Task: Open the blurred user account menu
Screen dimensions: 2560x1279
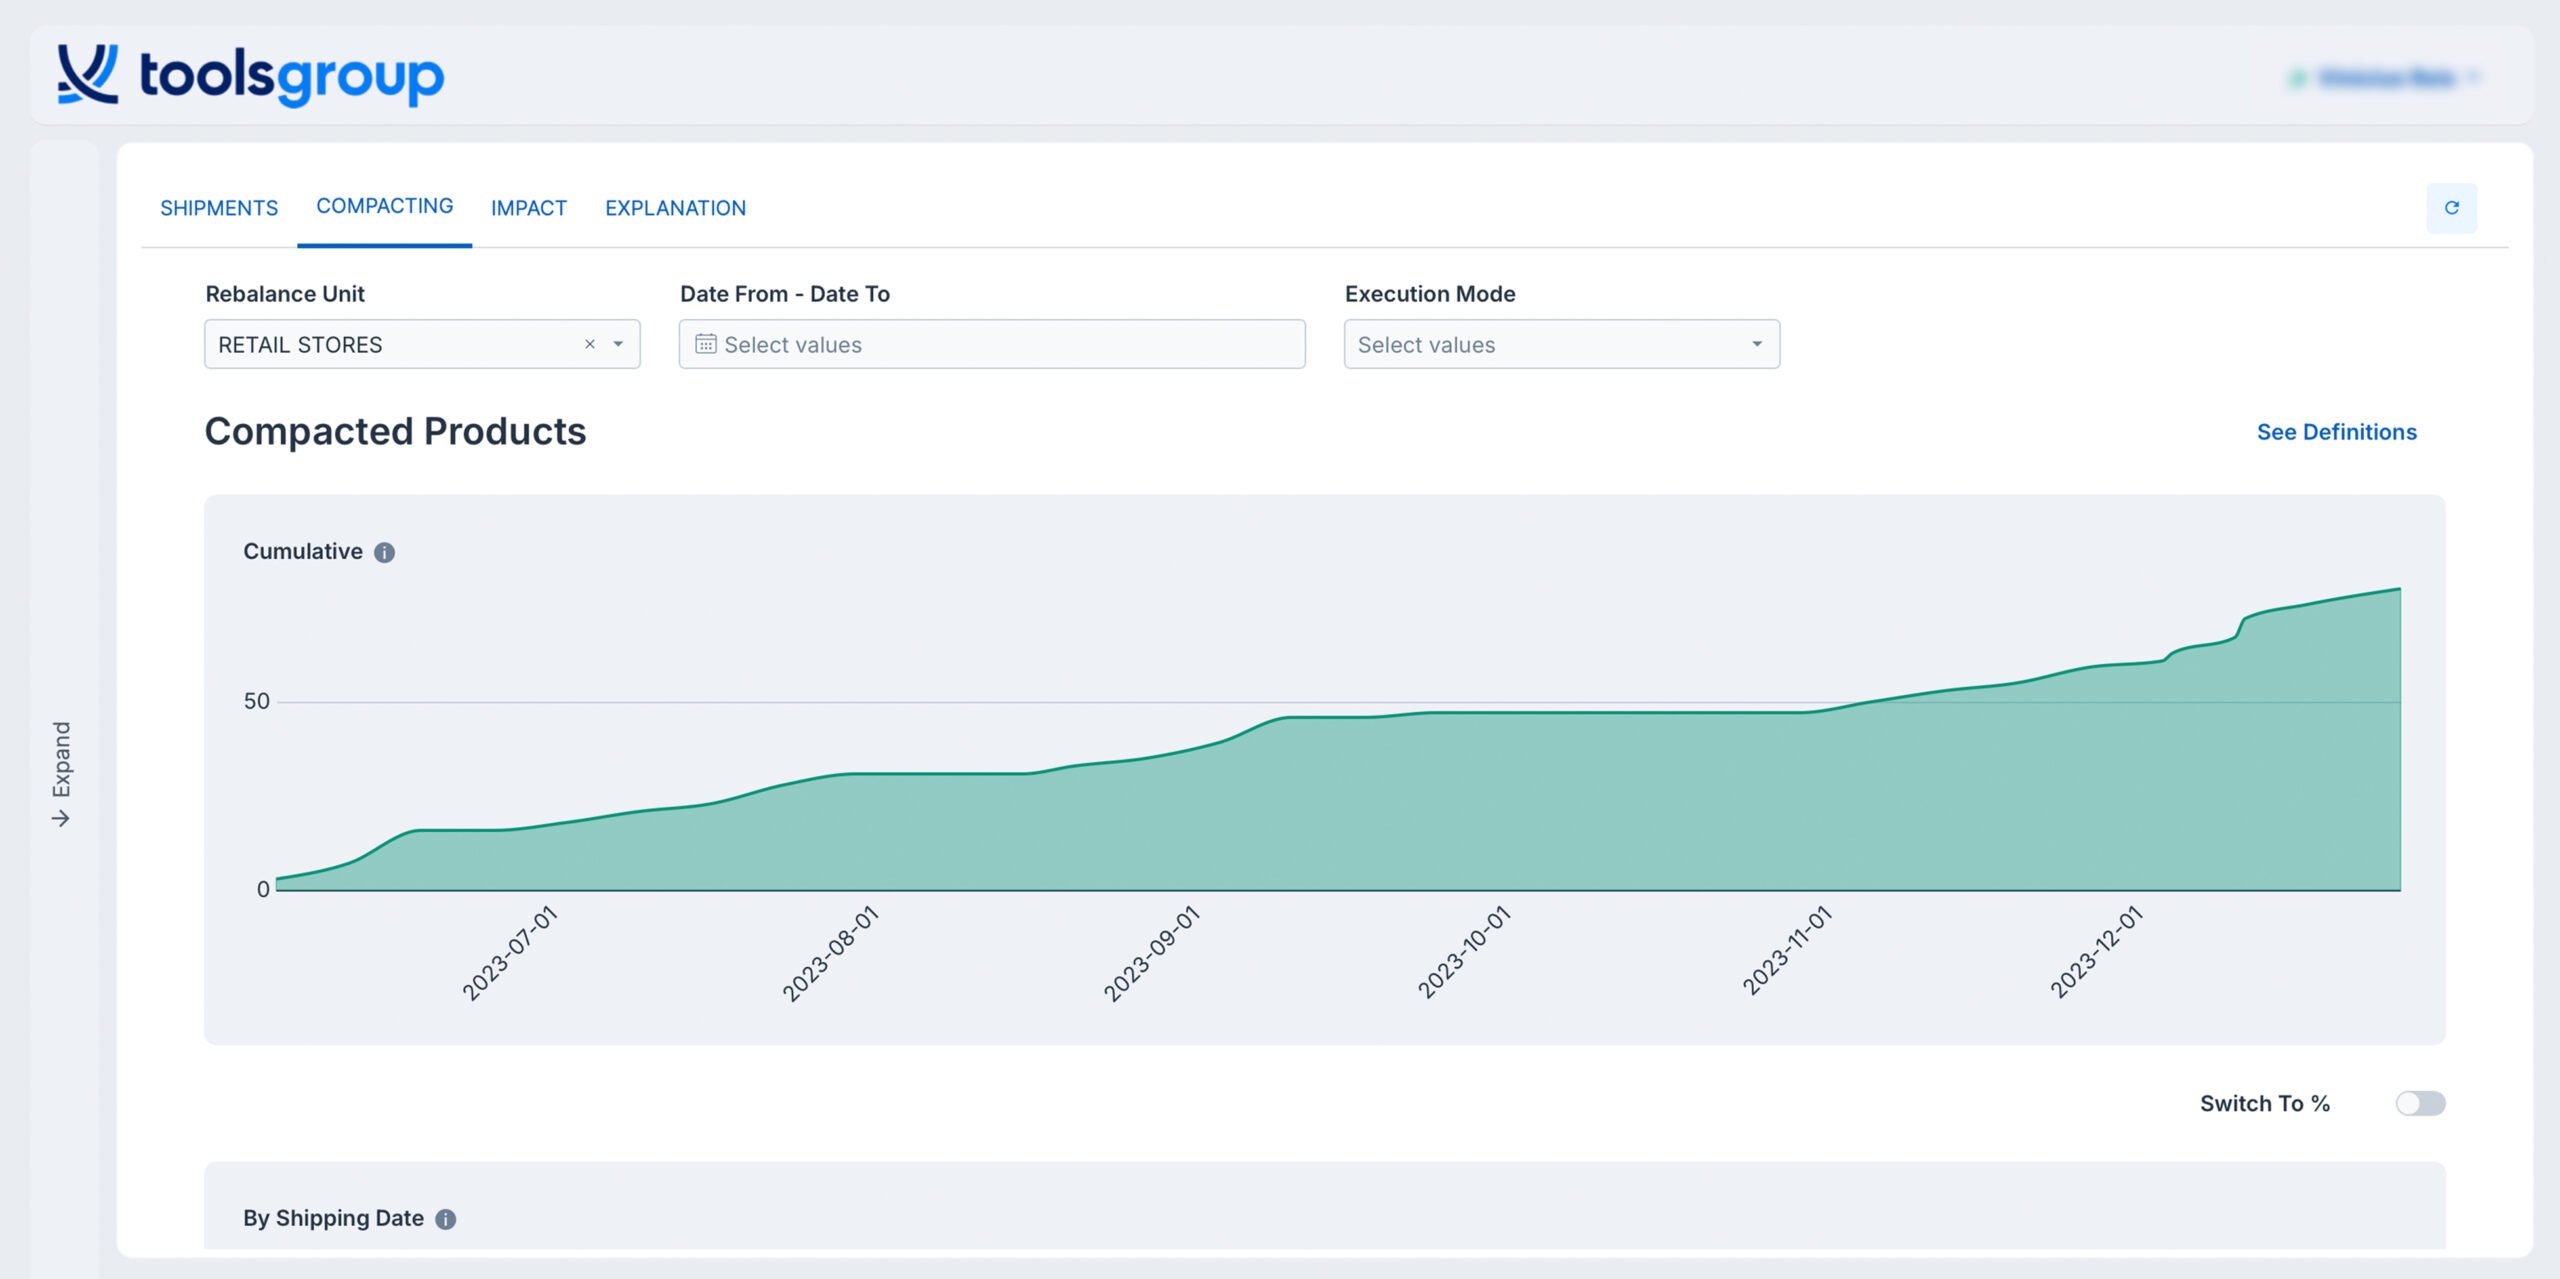Action: pyautogui.click(x=2385, y=77)
